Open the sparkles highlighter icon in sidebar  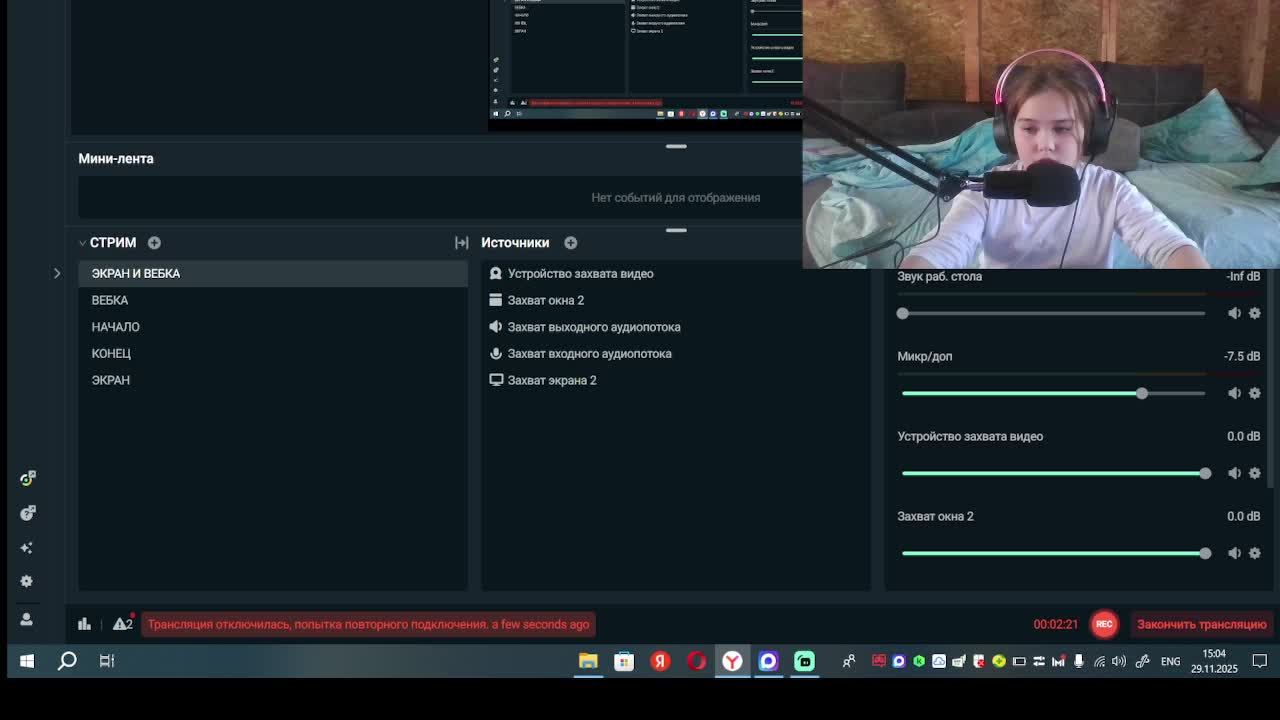point(27,548)
